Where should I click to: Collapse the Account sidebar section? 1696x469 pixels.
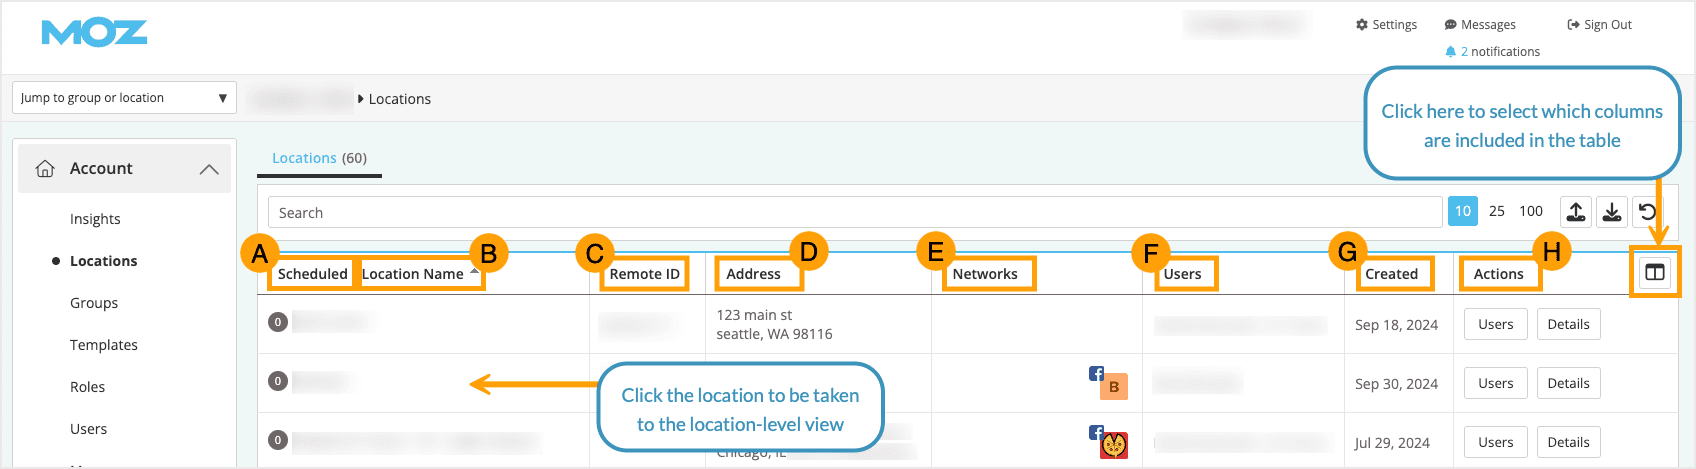209,169
